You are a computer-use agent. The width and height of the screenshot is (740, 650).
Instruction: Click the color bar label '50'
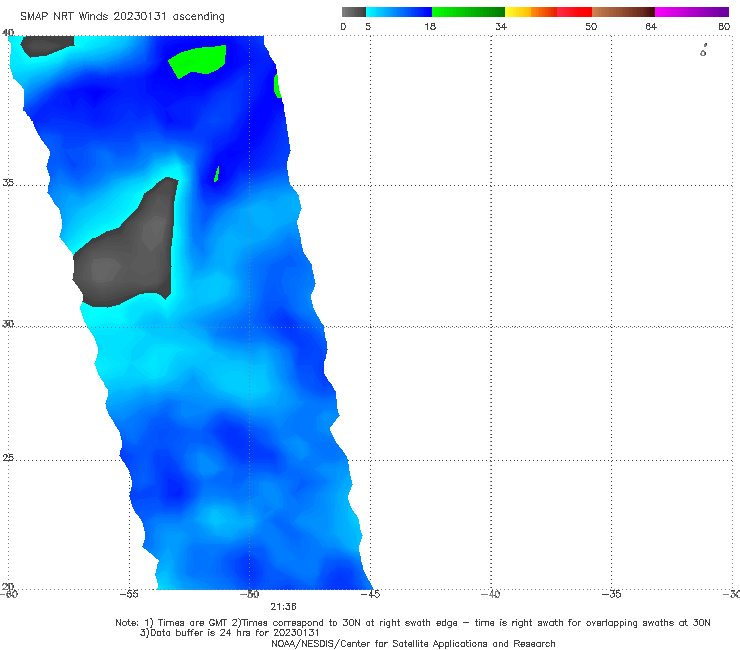click(x=591, y=26)
